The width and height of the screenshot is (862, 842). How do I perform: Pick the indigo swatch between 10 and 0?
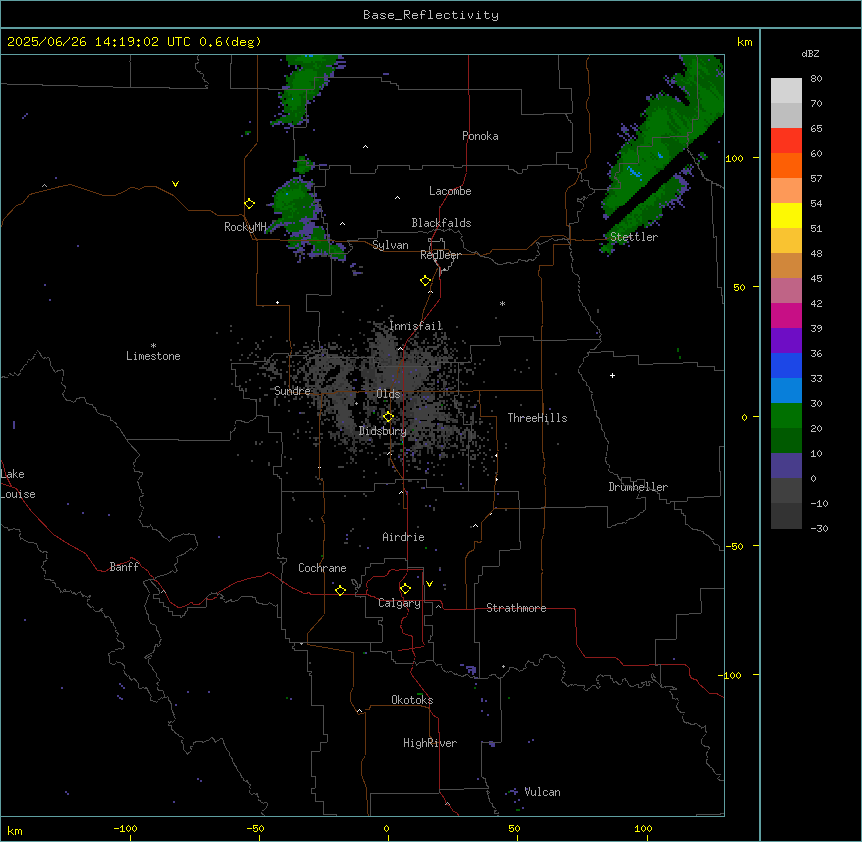786,466
